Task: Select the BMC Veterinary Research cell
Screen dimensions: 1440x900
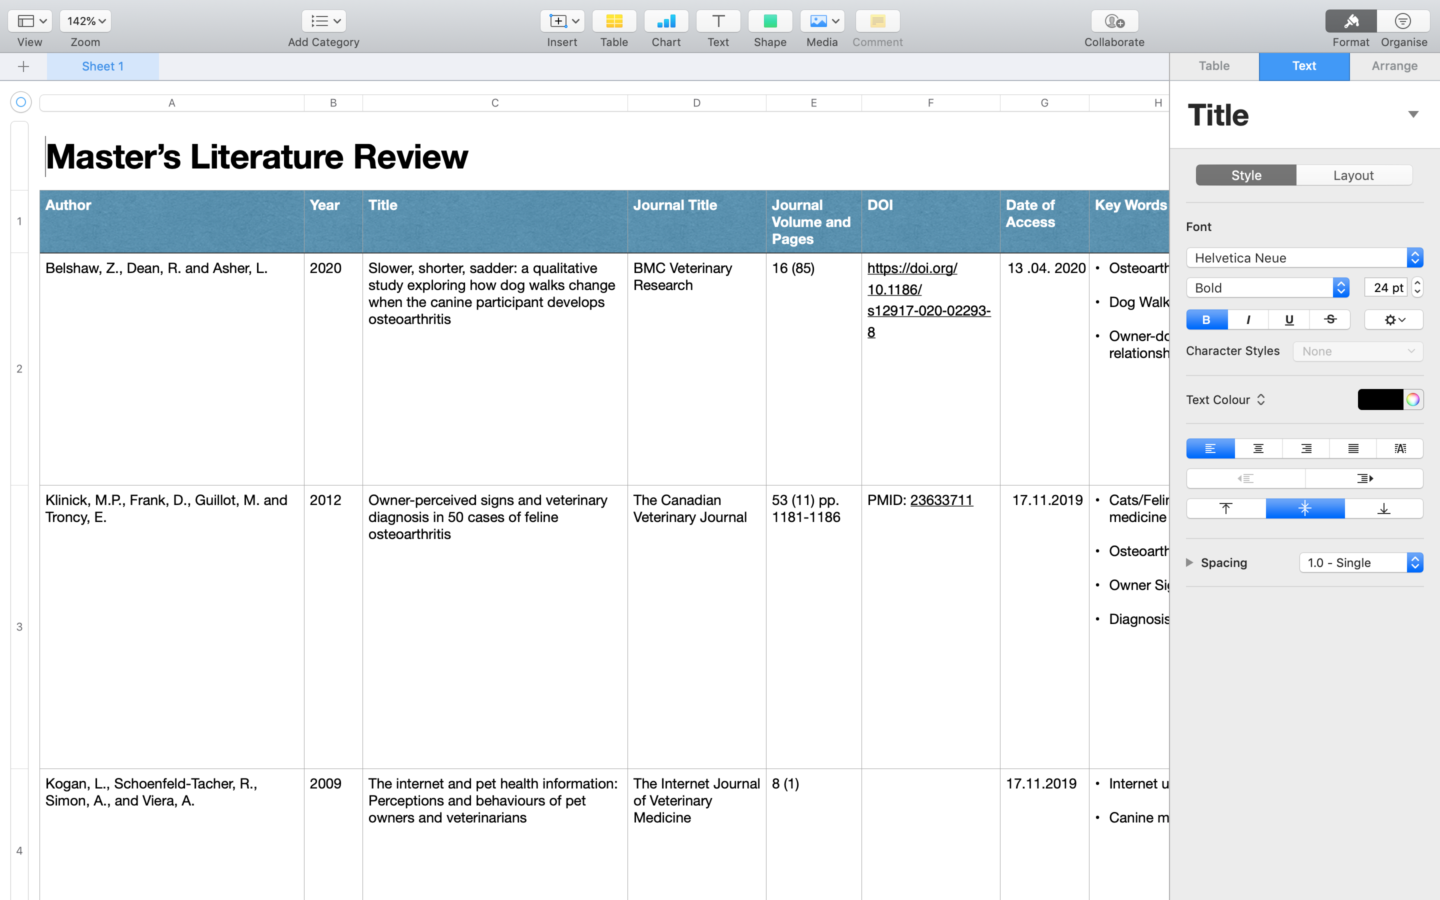Action: click(x=697, y=369)
